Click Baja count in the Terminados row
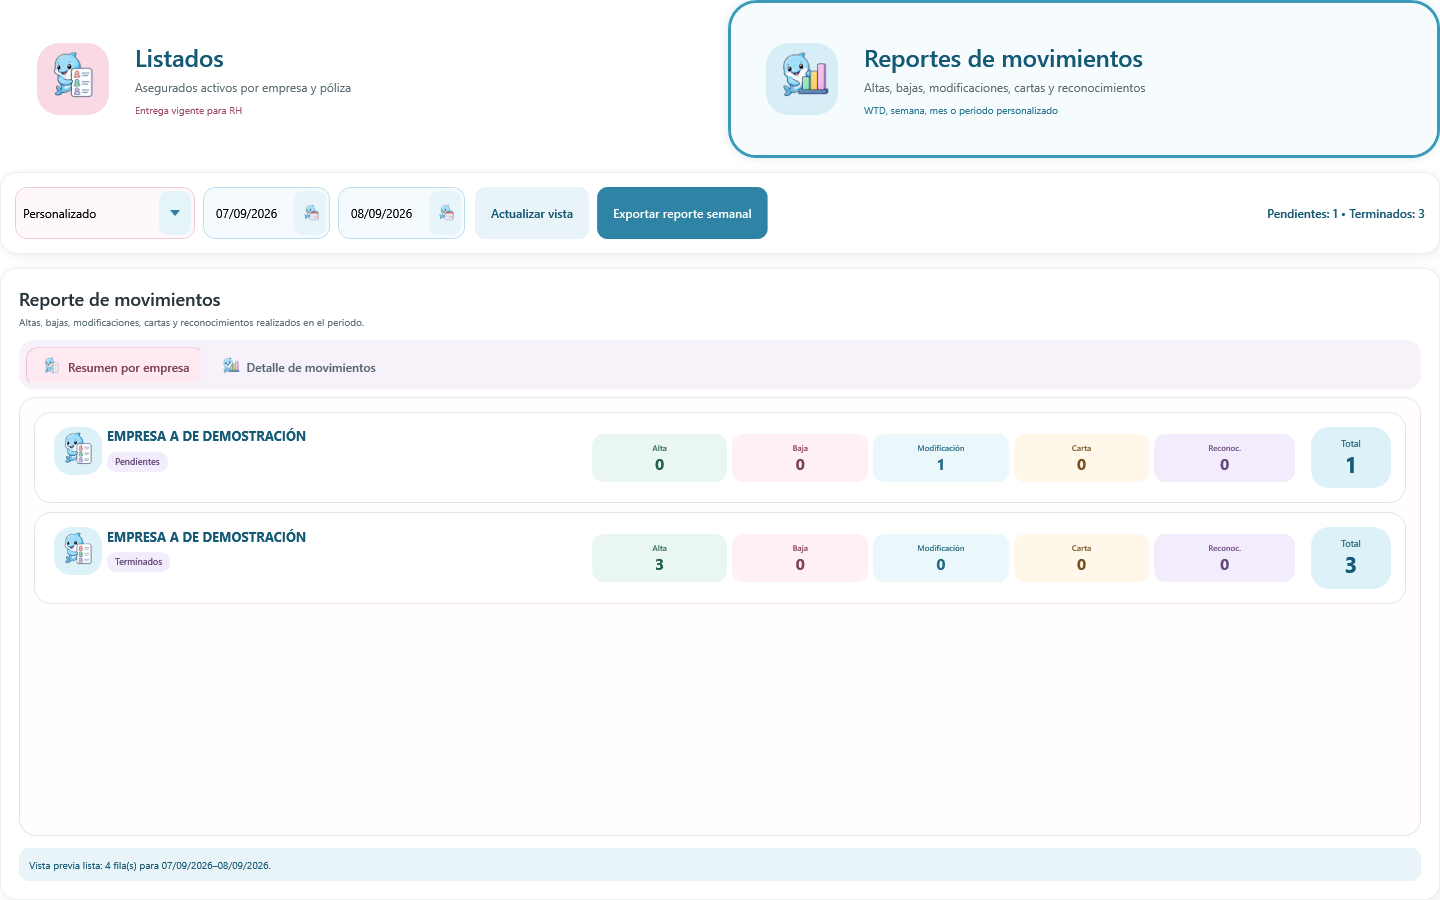 [x=800, y=558]
